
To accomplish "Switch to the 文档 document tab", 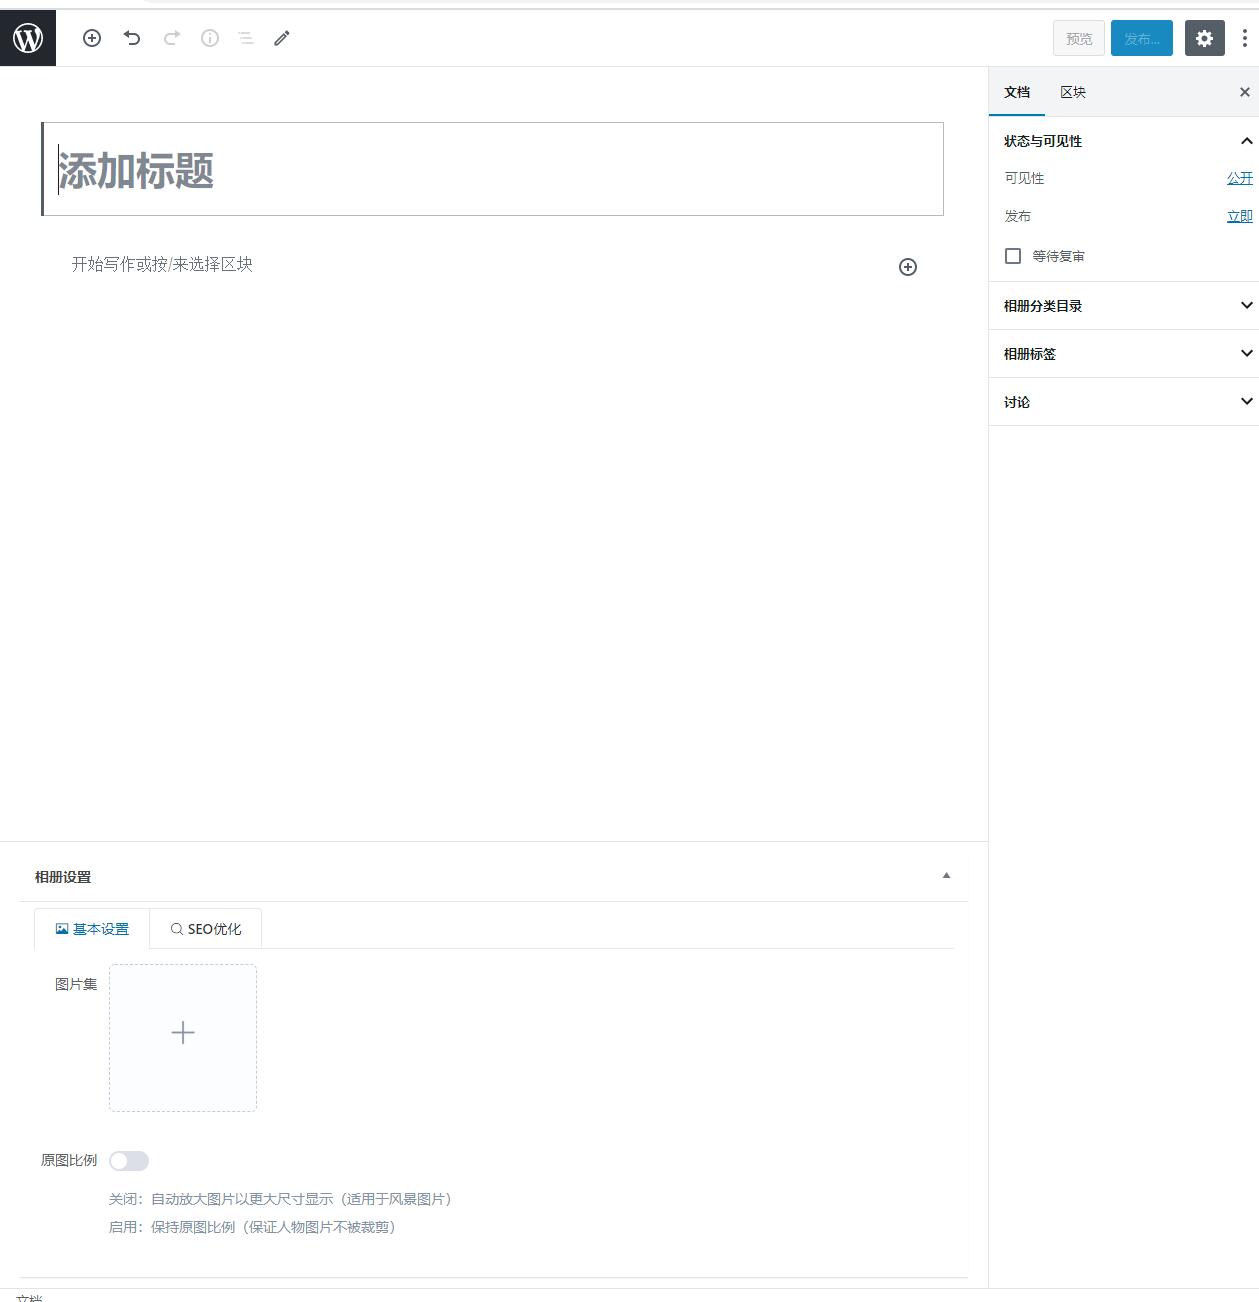I will click(x=1017, y=92).
